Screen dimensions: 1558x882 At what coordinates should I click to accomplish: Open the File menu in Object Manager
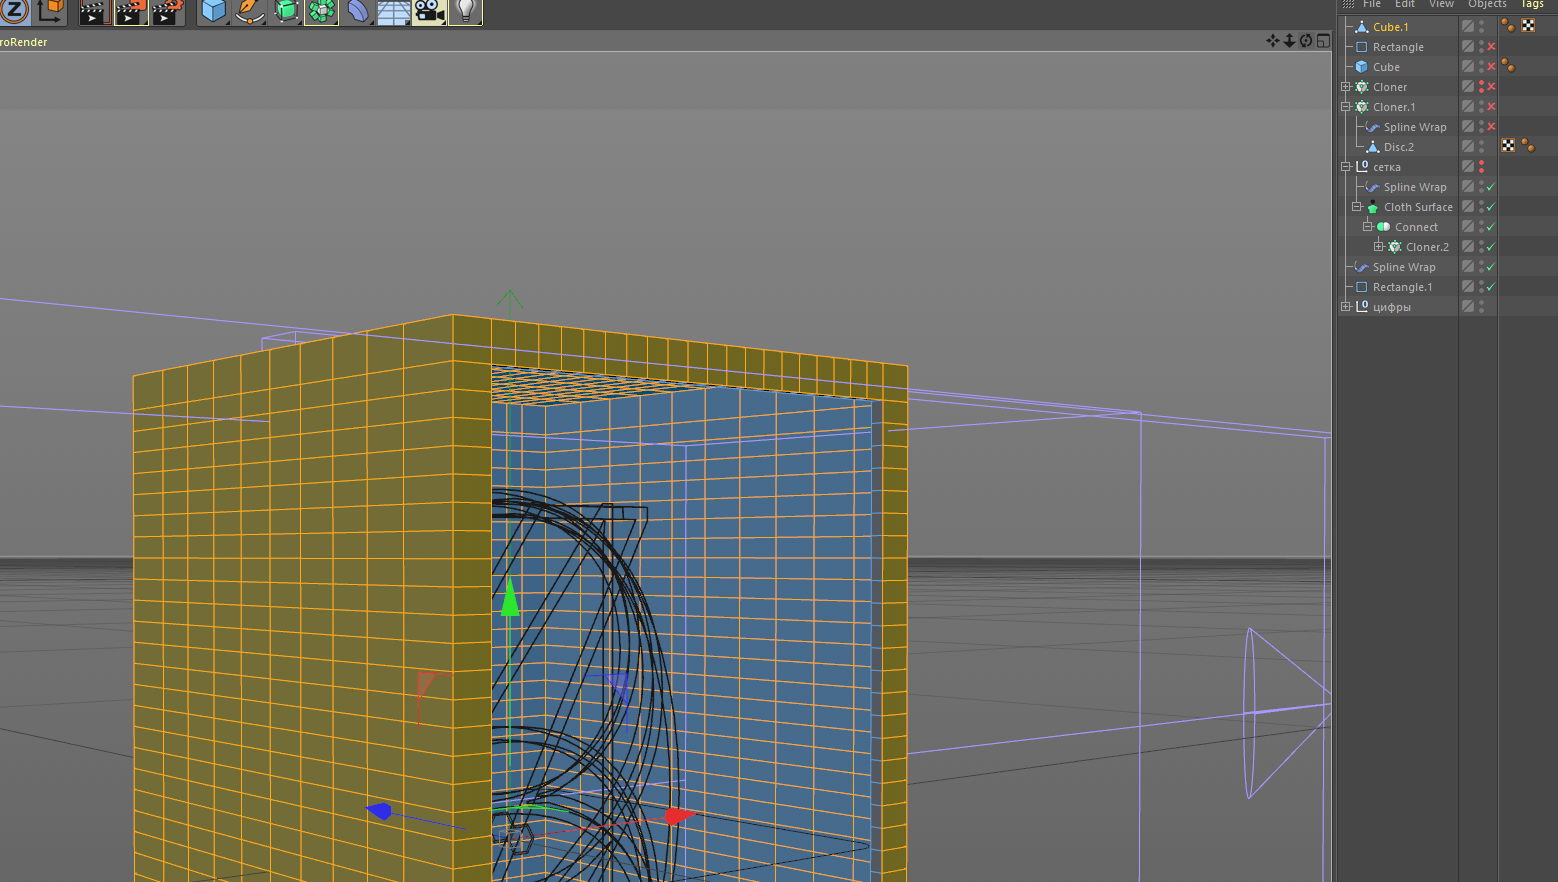[x=1372, y=4]
